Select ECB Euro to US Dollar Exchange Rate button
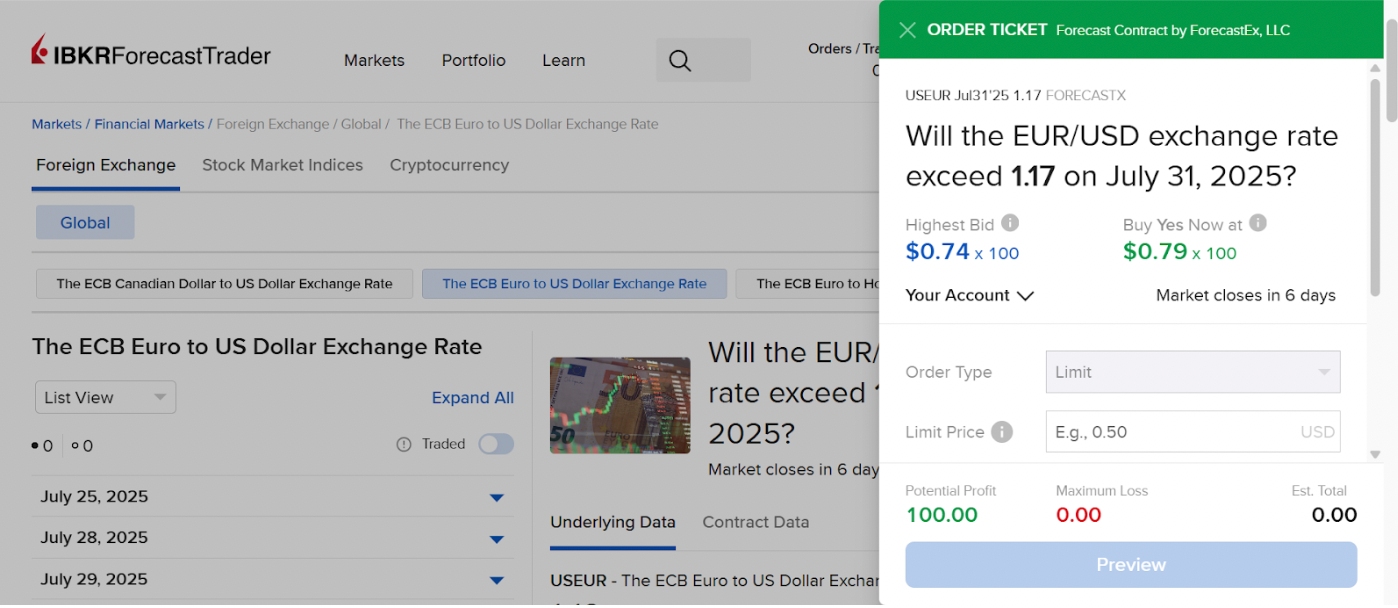Viewport: 1398px width, 608px height. click(x=575, y=284)
